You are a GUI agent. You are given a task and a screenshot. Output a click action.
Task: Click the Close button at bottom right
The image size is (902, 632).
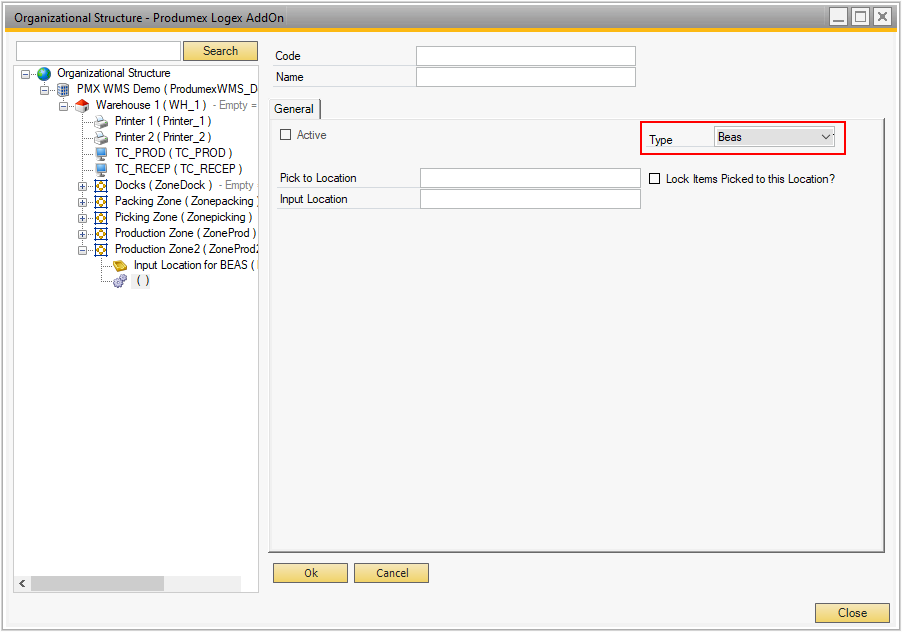point(852,612)
